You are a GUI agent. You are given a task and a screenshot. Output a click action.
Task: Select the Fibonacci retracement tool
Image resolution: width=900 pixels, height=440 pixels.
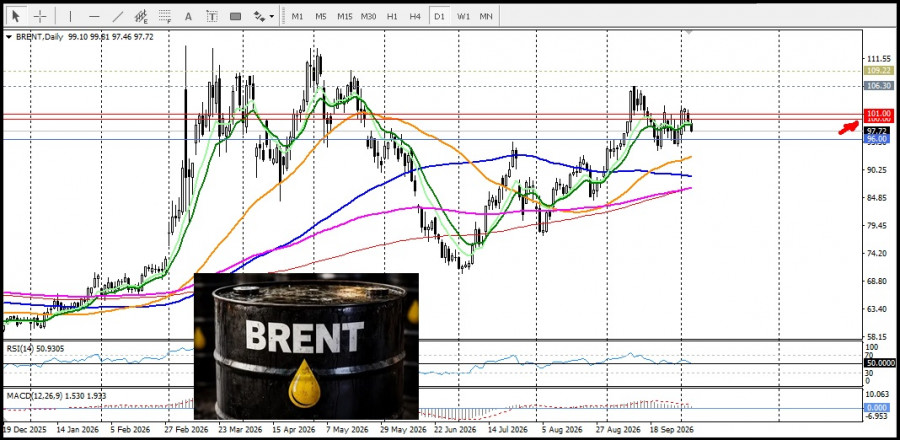tap(165, 16)
